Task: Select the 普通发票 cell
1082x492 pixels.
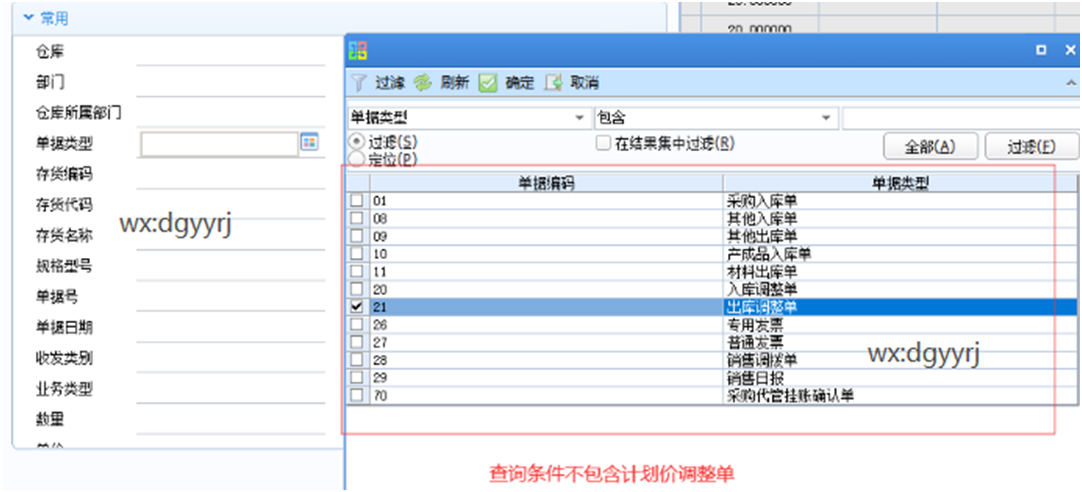Action: point(901,342)
